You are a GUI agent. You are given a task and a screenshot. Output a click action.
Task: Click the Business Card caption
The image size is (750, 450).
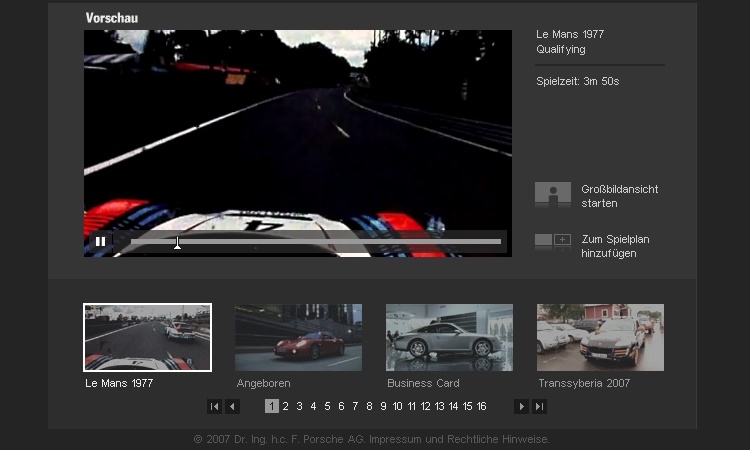coord(423,383)
